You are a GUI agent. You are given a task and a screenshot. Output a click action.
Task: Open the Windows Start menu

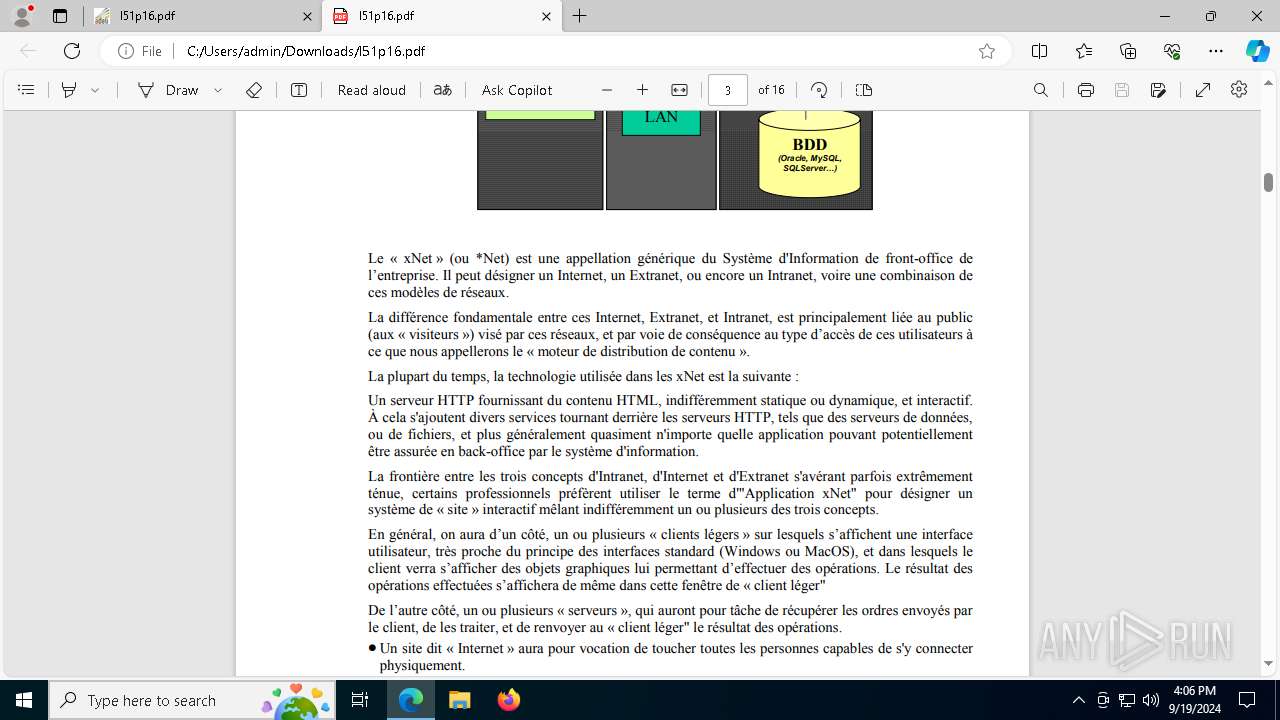tap(24, 700)
